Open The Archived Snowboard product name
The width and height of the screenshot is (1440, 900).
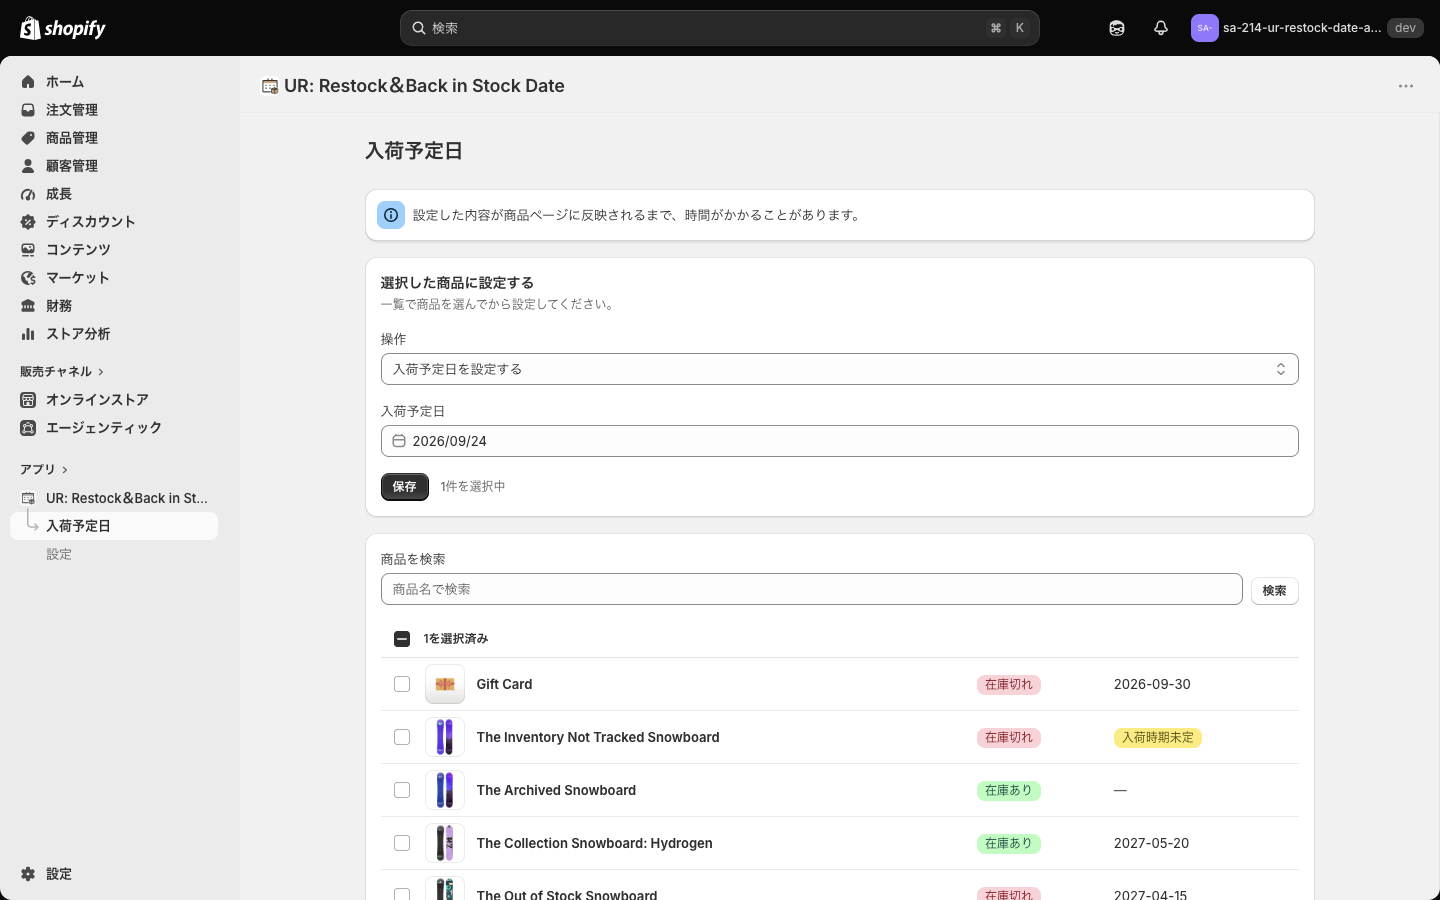pyautogui.click(x=556, y=790)
